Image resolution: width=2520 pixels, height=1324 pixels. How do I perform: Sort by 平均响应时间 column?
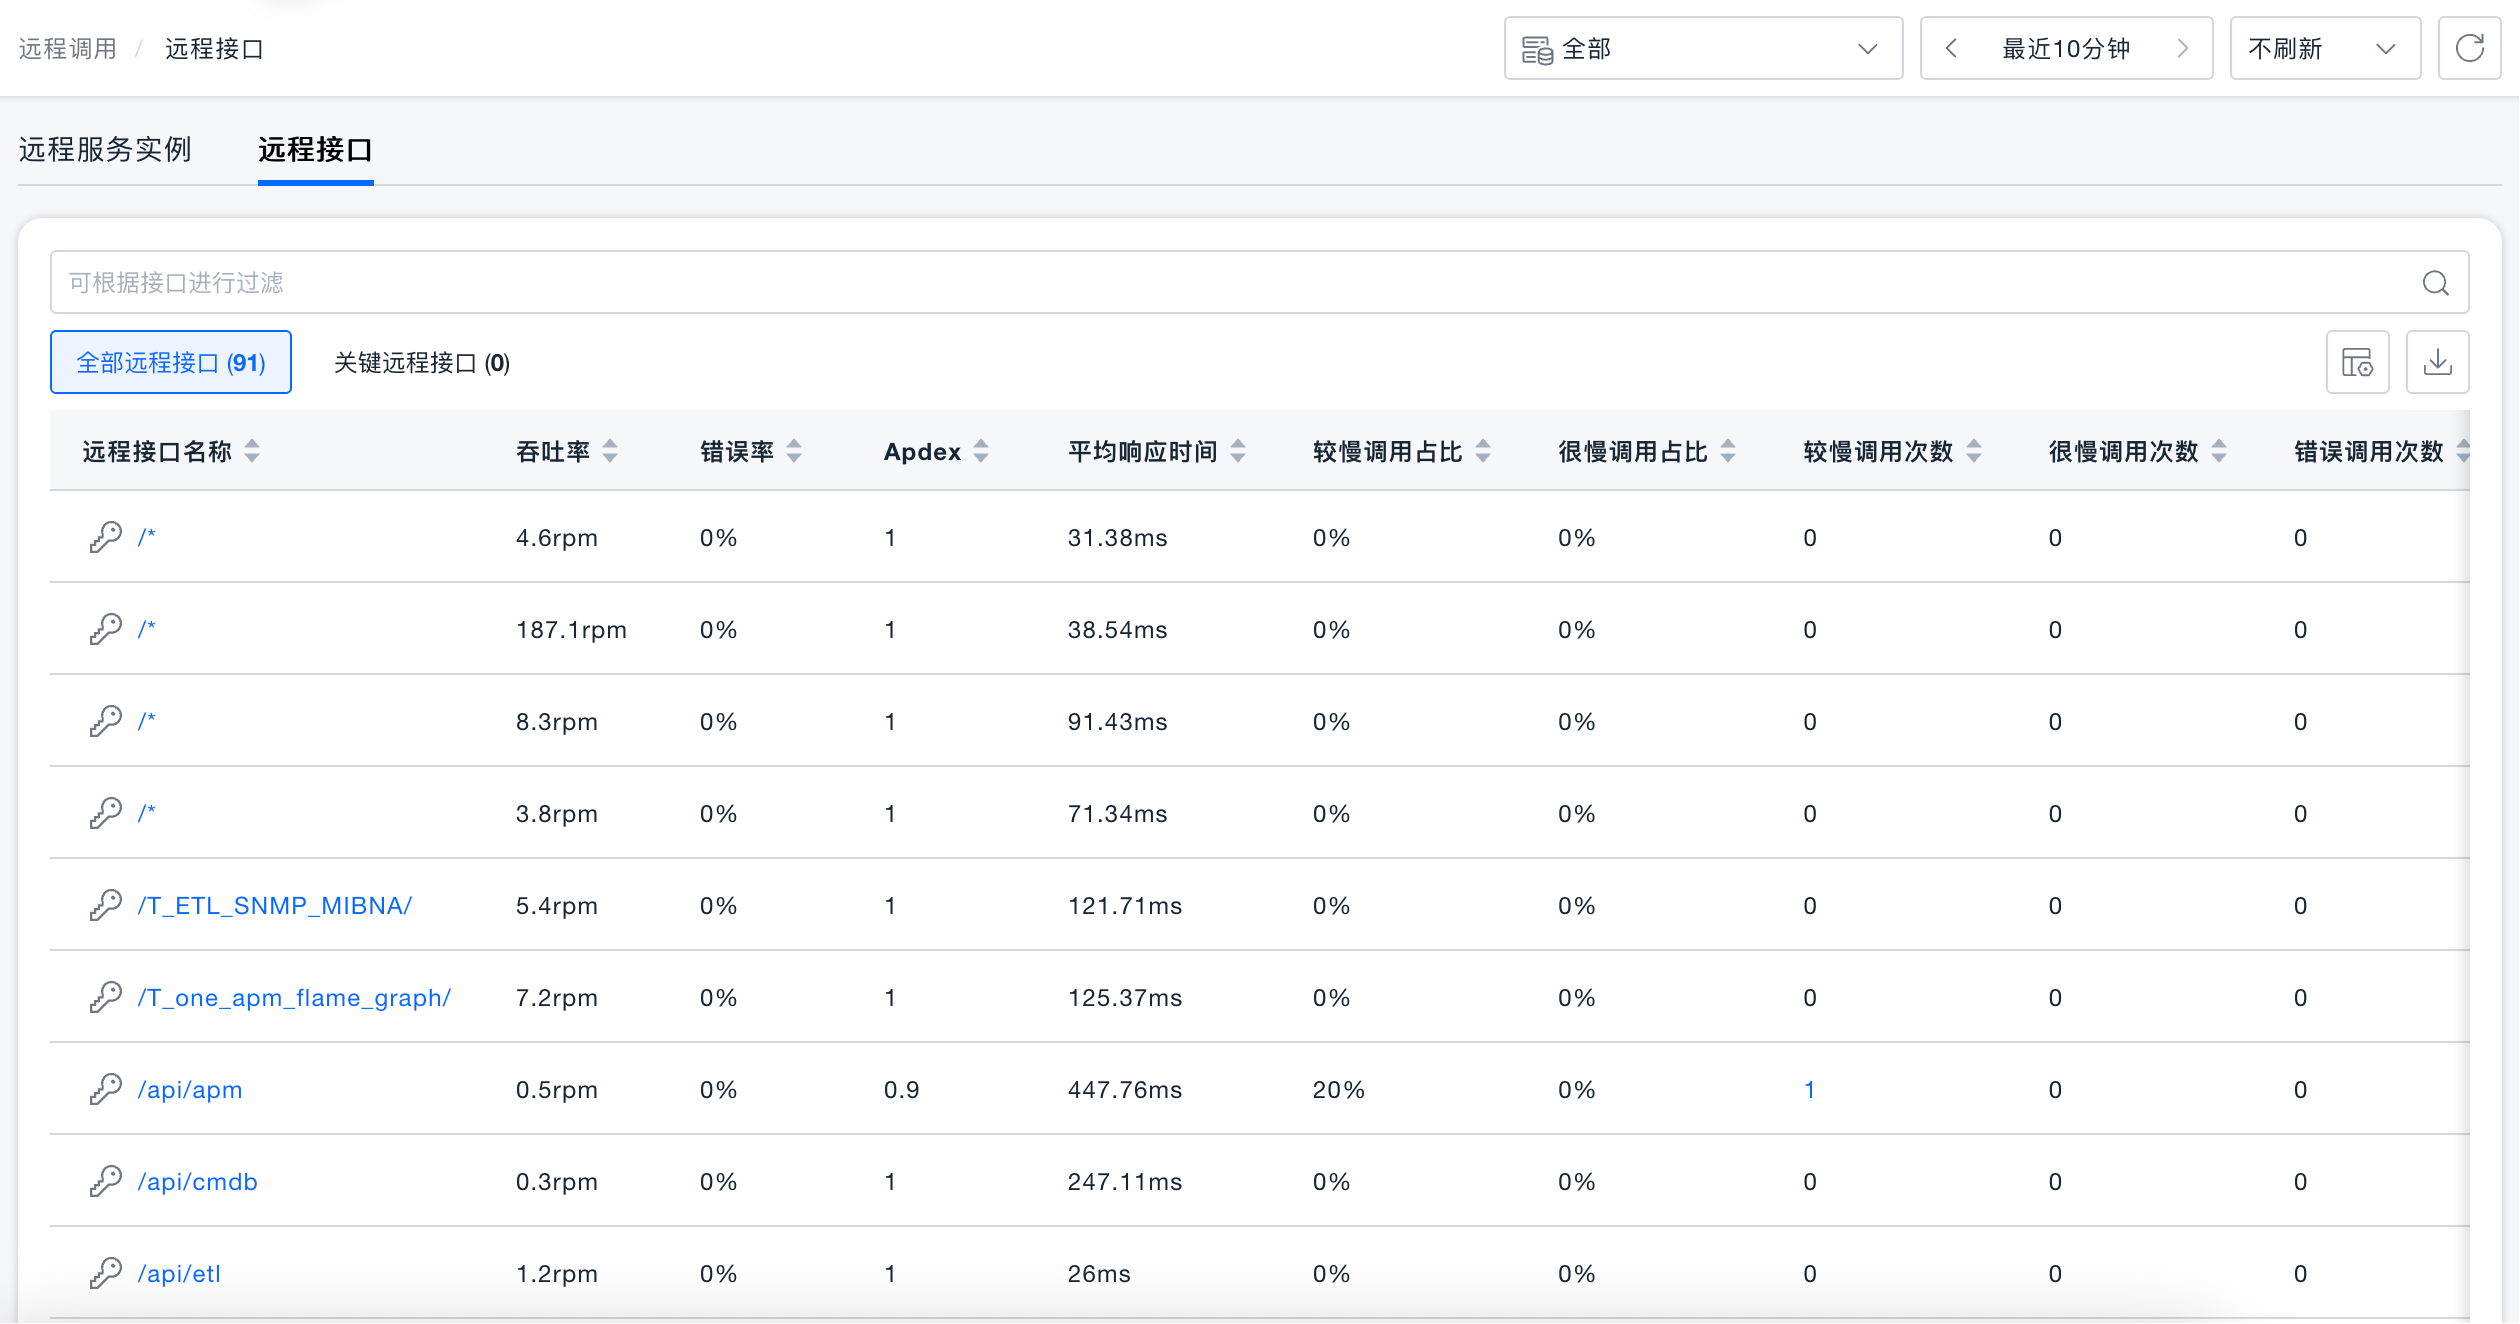[x=1238, y=452]
